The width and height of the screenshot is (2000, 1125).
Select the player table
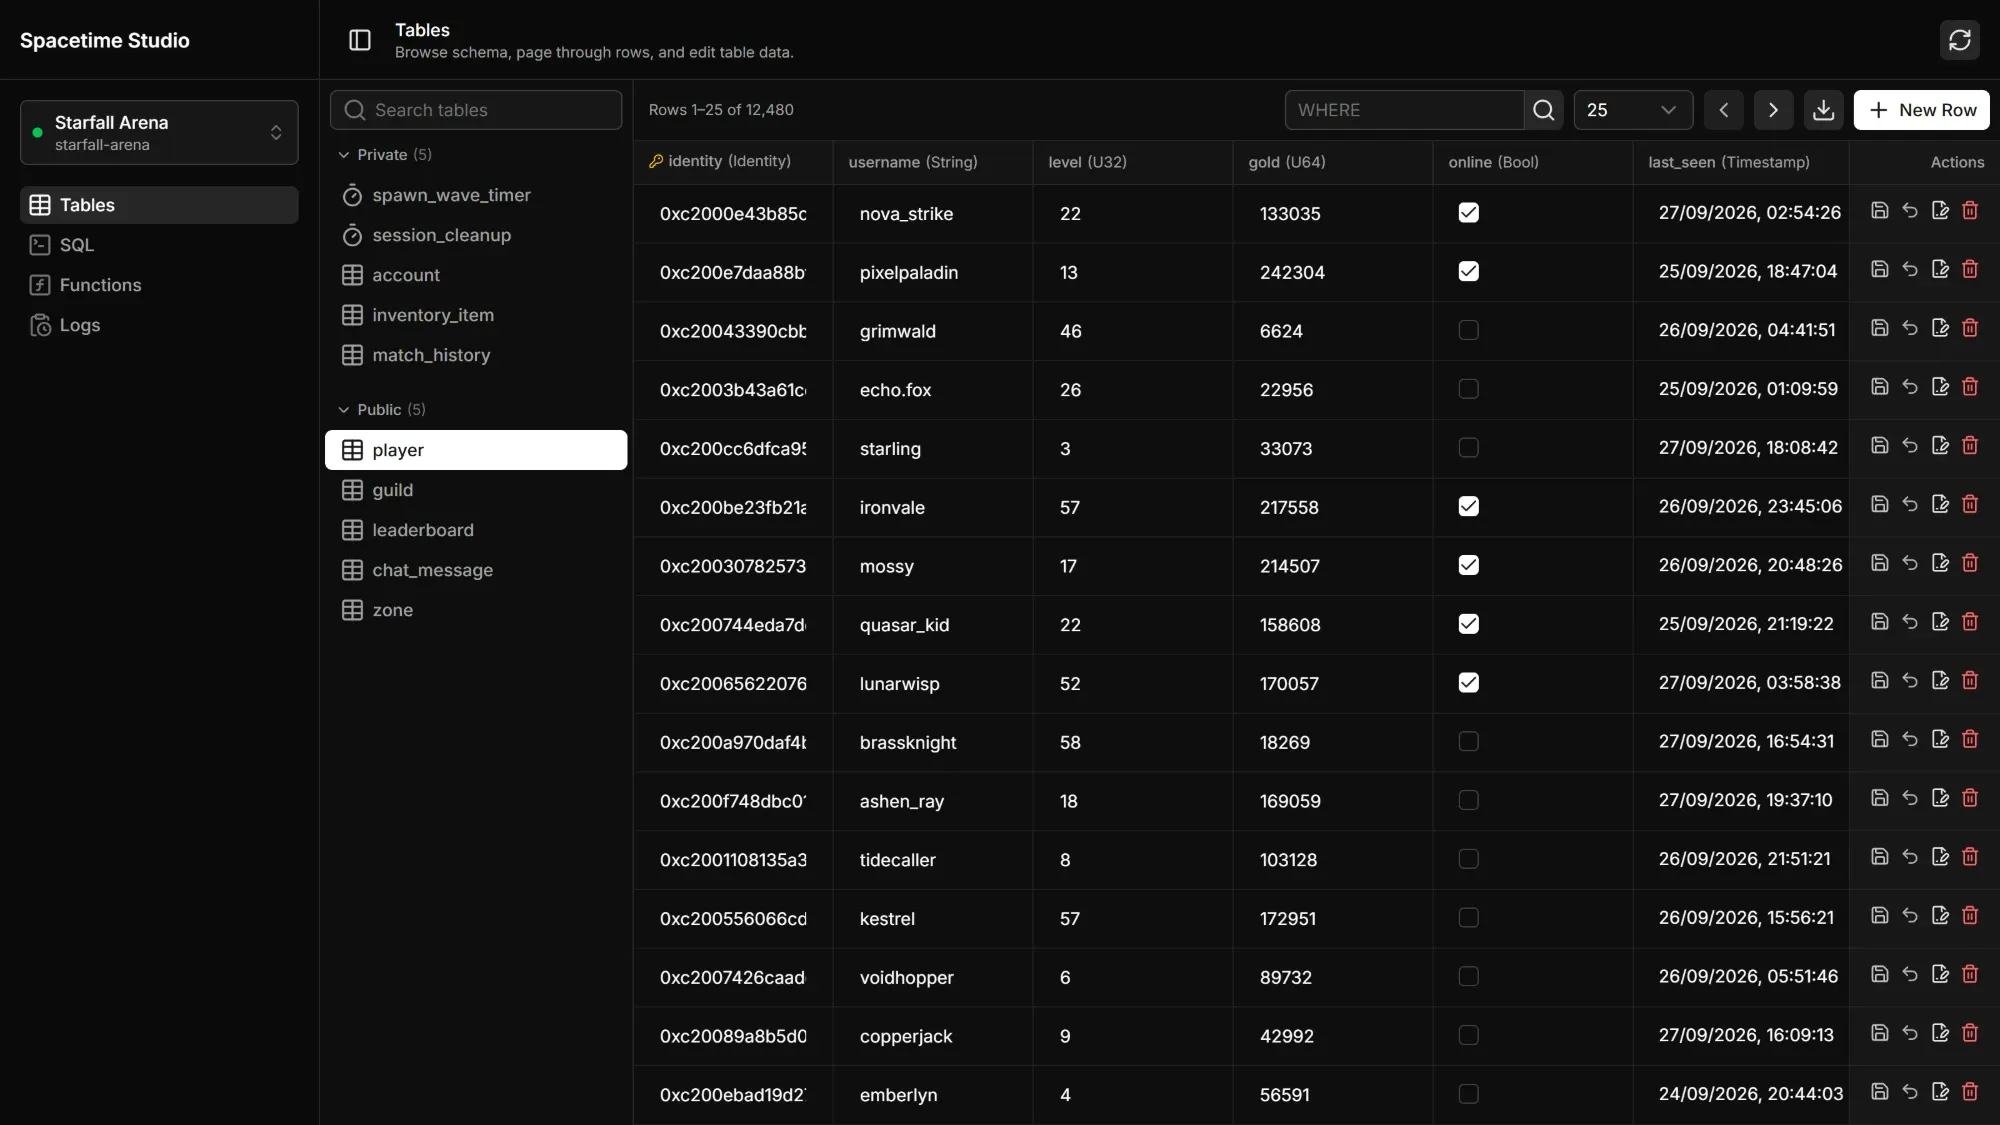476,450
